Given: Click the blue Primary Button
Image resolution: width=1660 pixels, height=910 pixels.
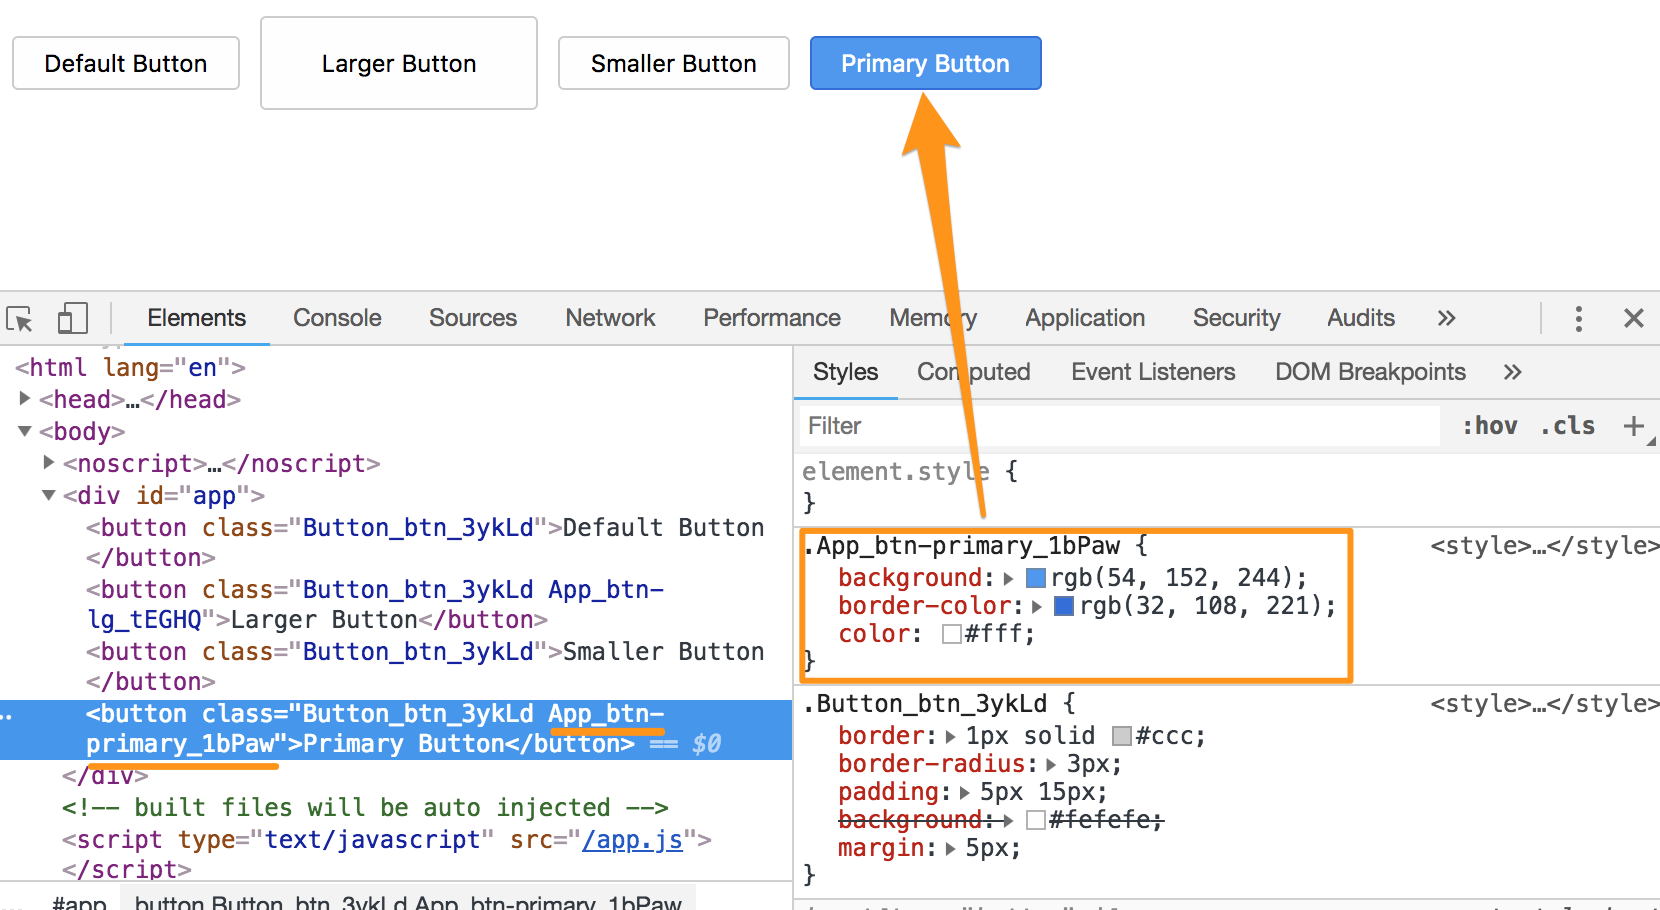Looking at the screenshot, I should pyautogui.click(x=926, y=63).
